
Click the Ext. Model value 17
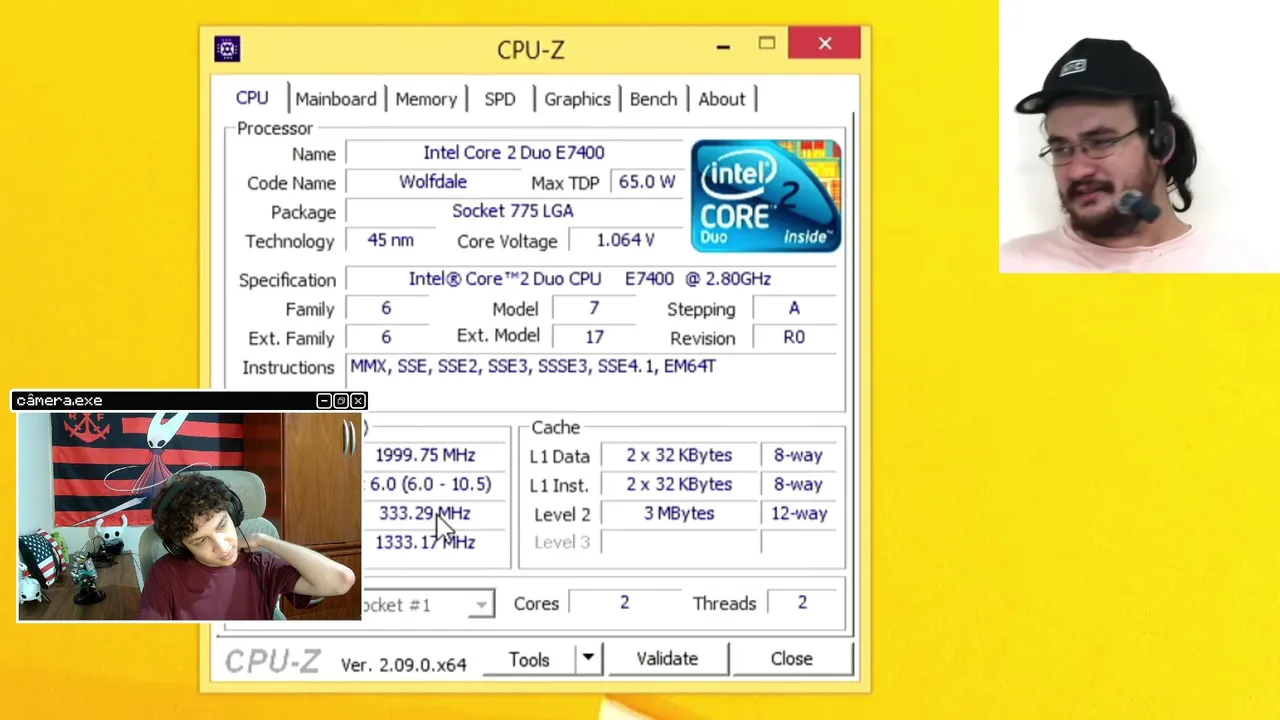[x=594, y=337]
